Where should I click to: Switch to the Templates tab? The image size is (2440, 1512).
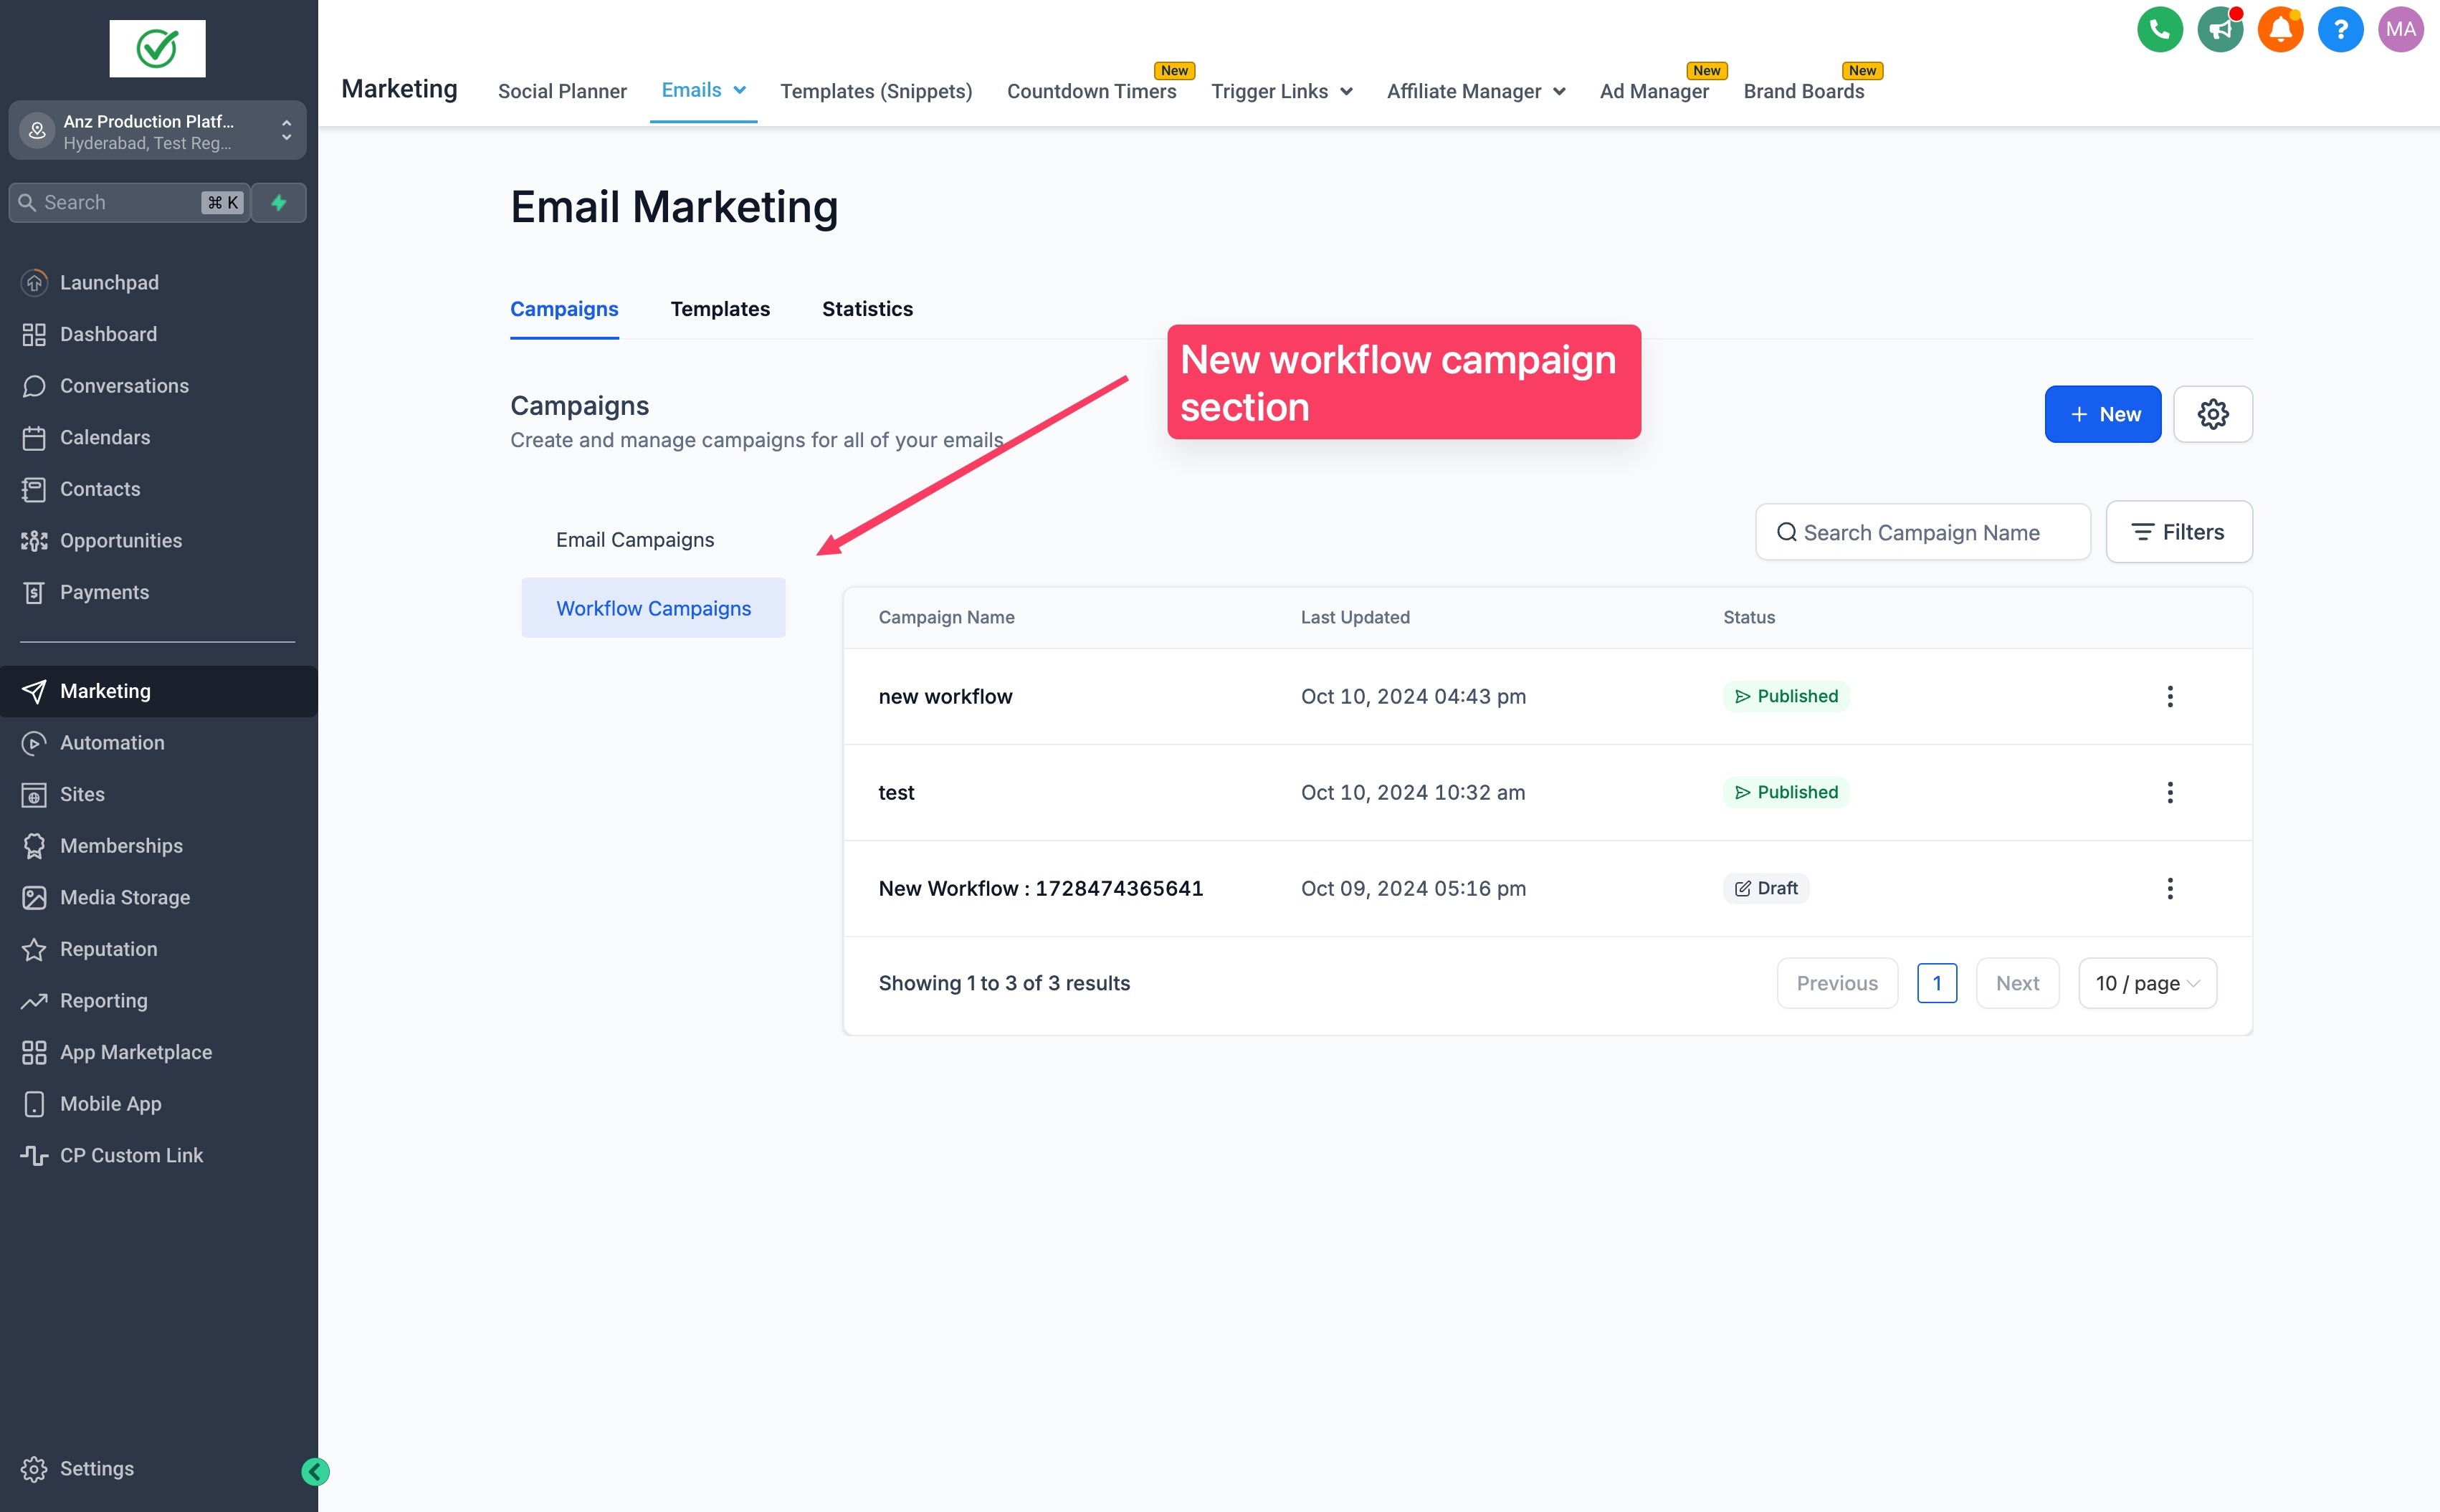(x=720, y=309)
